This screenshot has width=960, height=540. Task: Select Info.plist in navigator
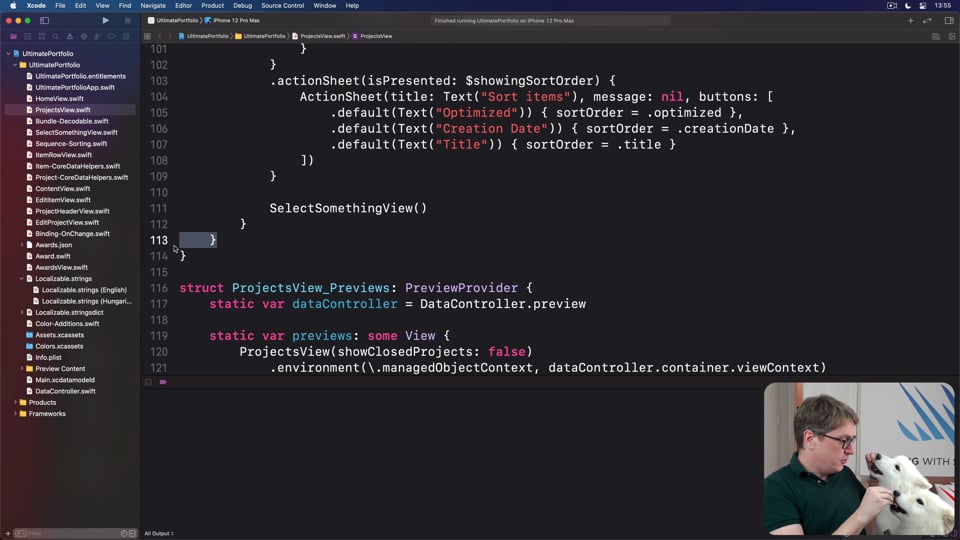point(48,358)
